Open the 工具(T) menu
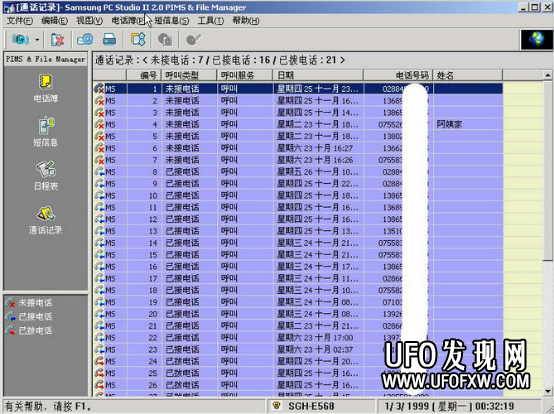The image size is (554, 414). pyautogui.click(x=211, y=21)
